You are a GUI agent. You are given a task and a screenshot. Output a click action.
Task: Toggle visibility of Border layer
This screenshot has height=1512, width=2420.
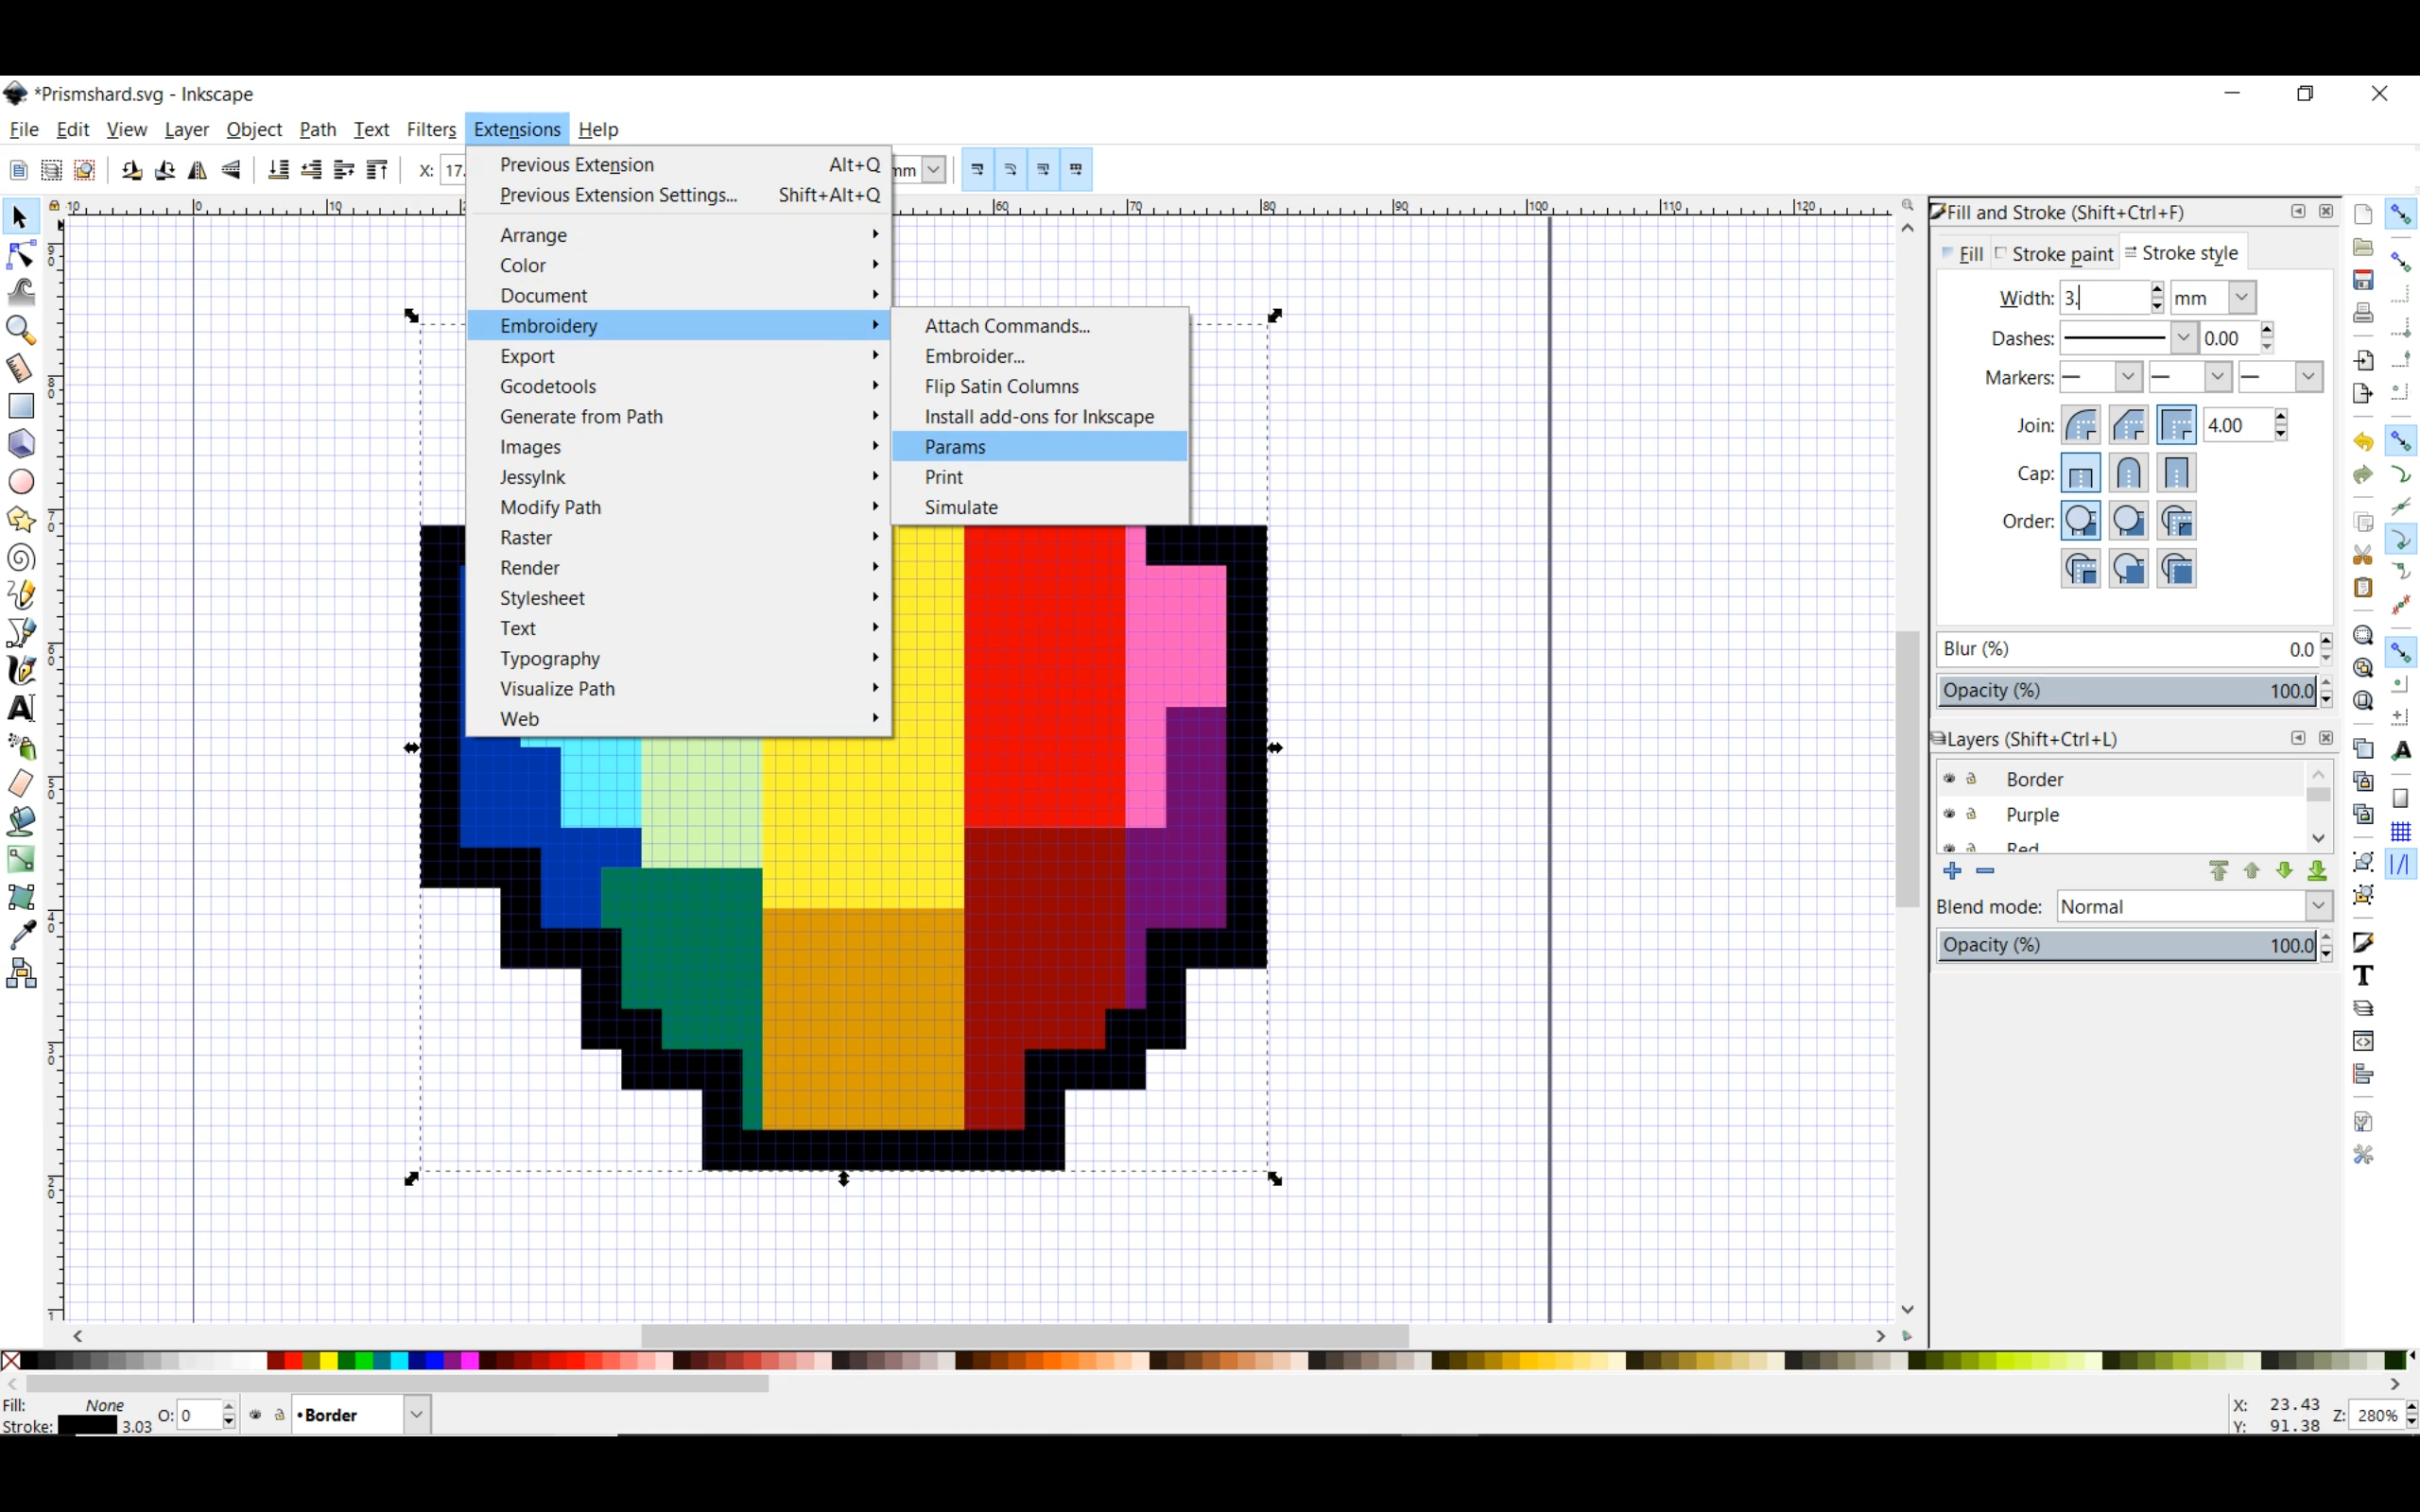tap(1949, 777)
